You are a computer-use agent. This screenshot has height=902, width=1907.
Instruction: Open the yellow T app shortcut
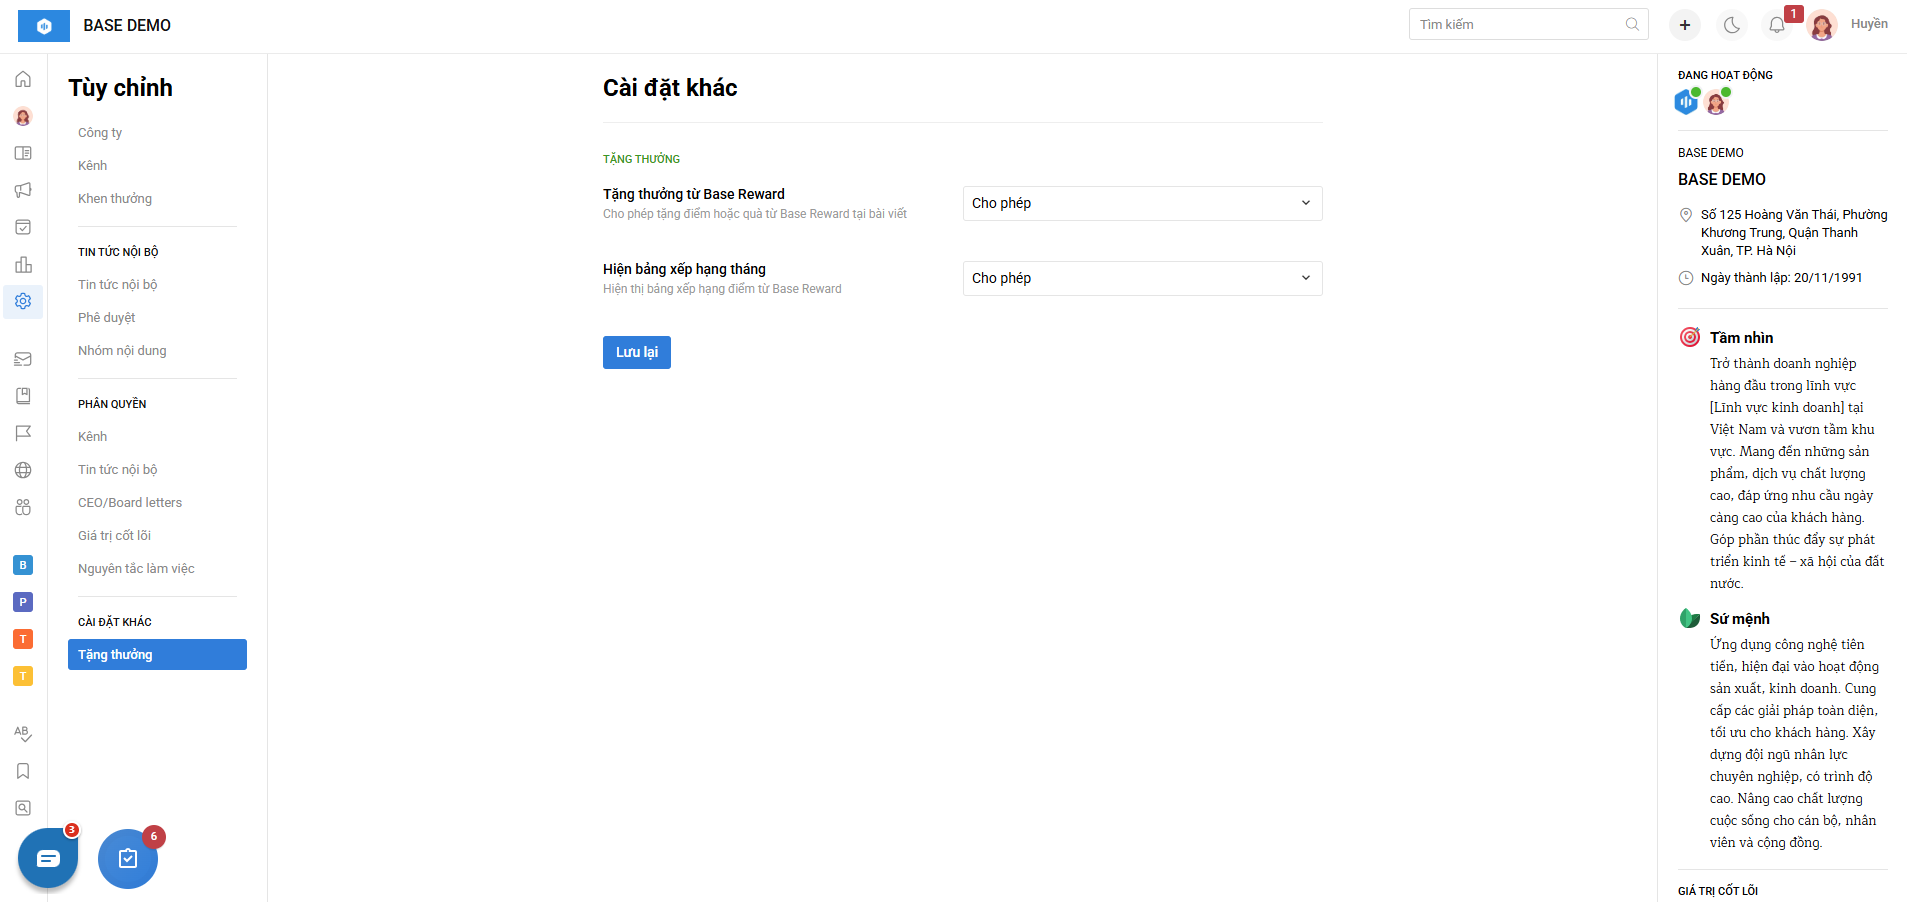pos(23,676)
